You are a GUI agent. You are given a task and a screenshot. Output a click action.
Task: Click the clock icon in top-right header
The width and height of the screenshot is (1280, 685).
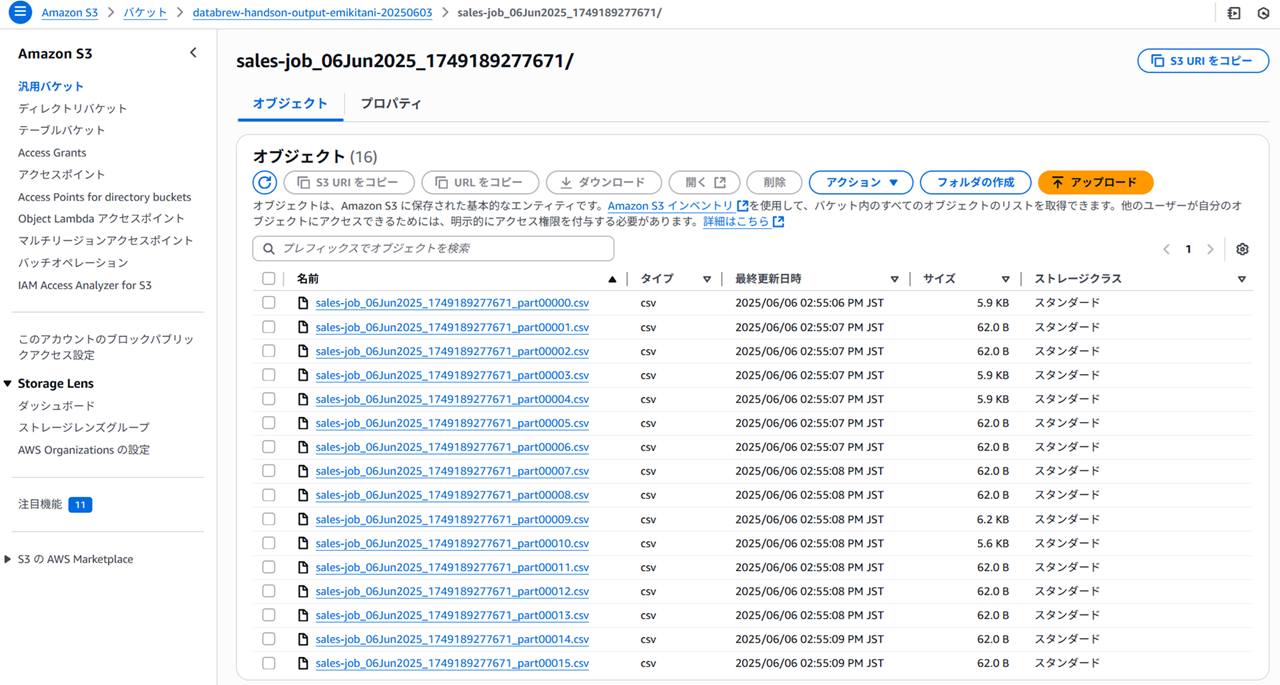[x=1262, y=12]
